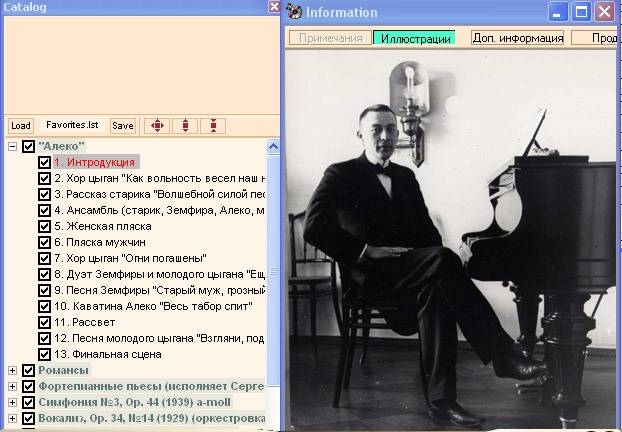Toggle checkbox for 10. Каватина Алеко
Viewport: 622px width, 432px height.
[44, 306]
